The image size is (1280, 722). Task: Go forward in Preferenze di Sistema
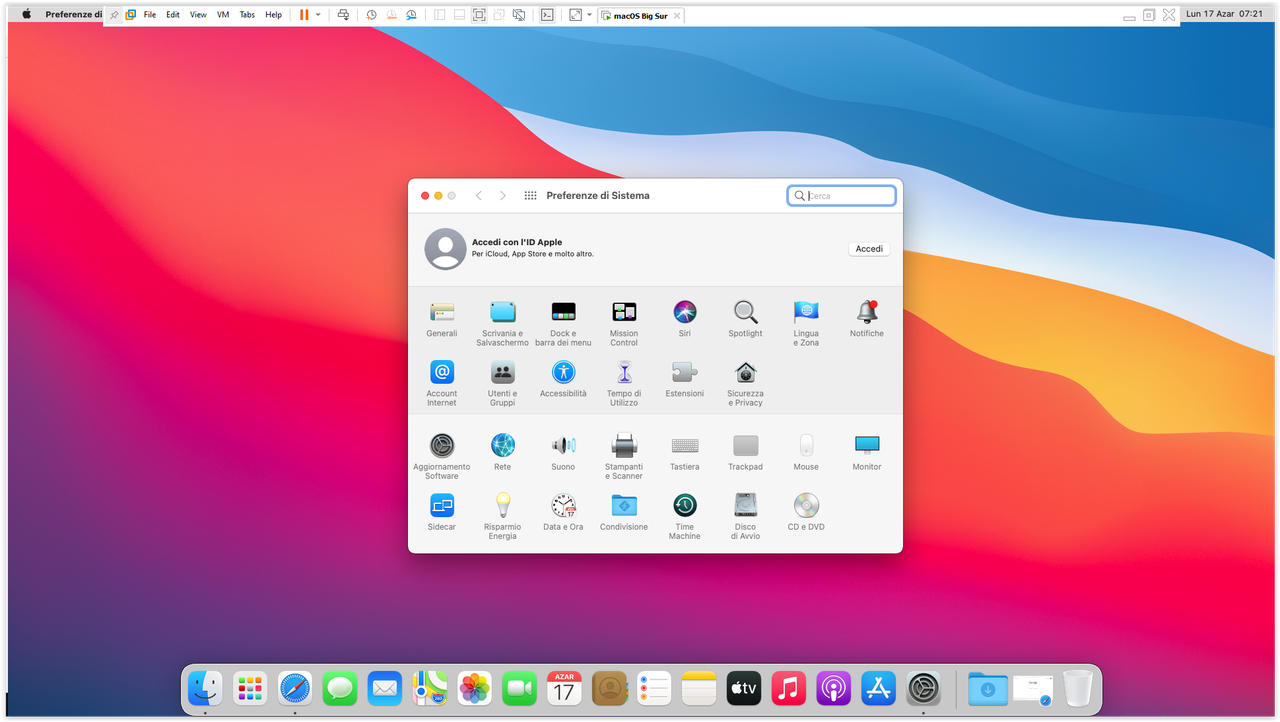point(503,196)
